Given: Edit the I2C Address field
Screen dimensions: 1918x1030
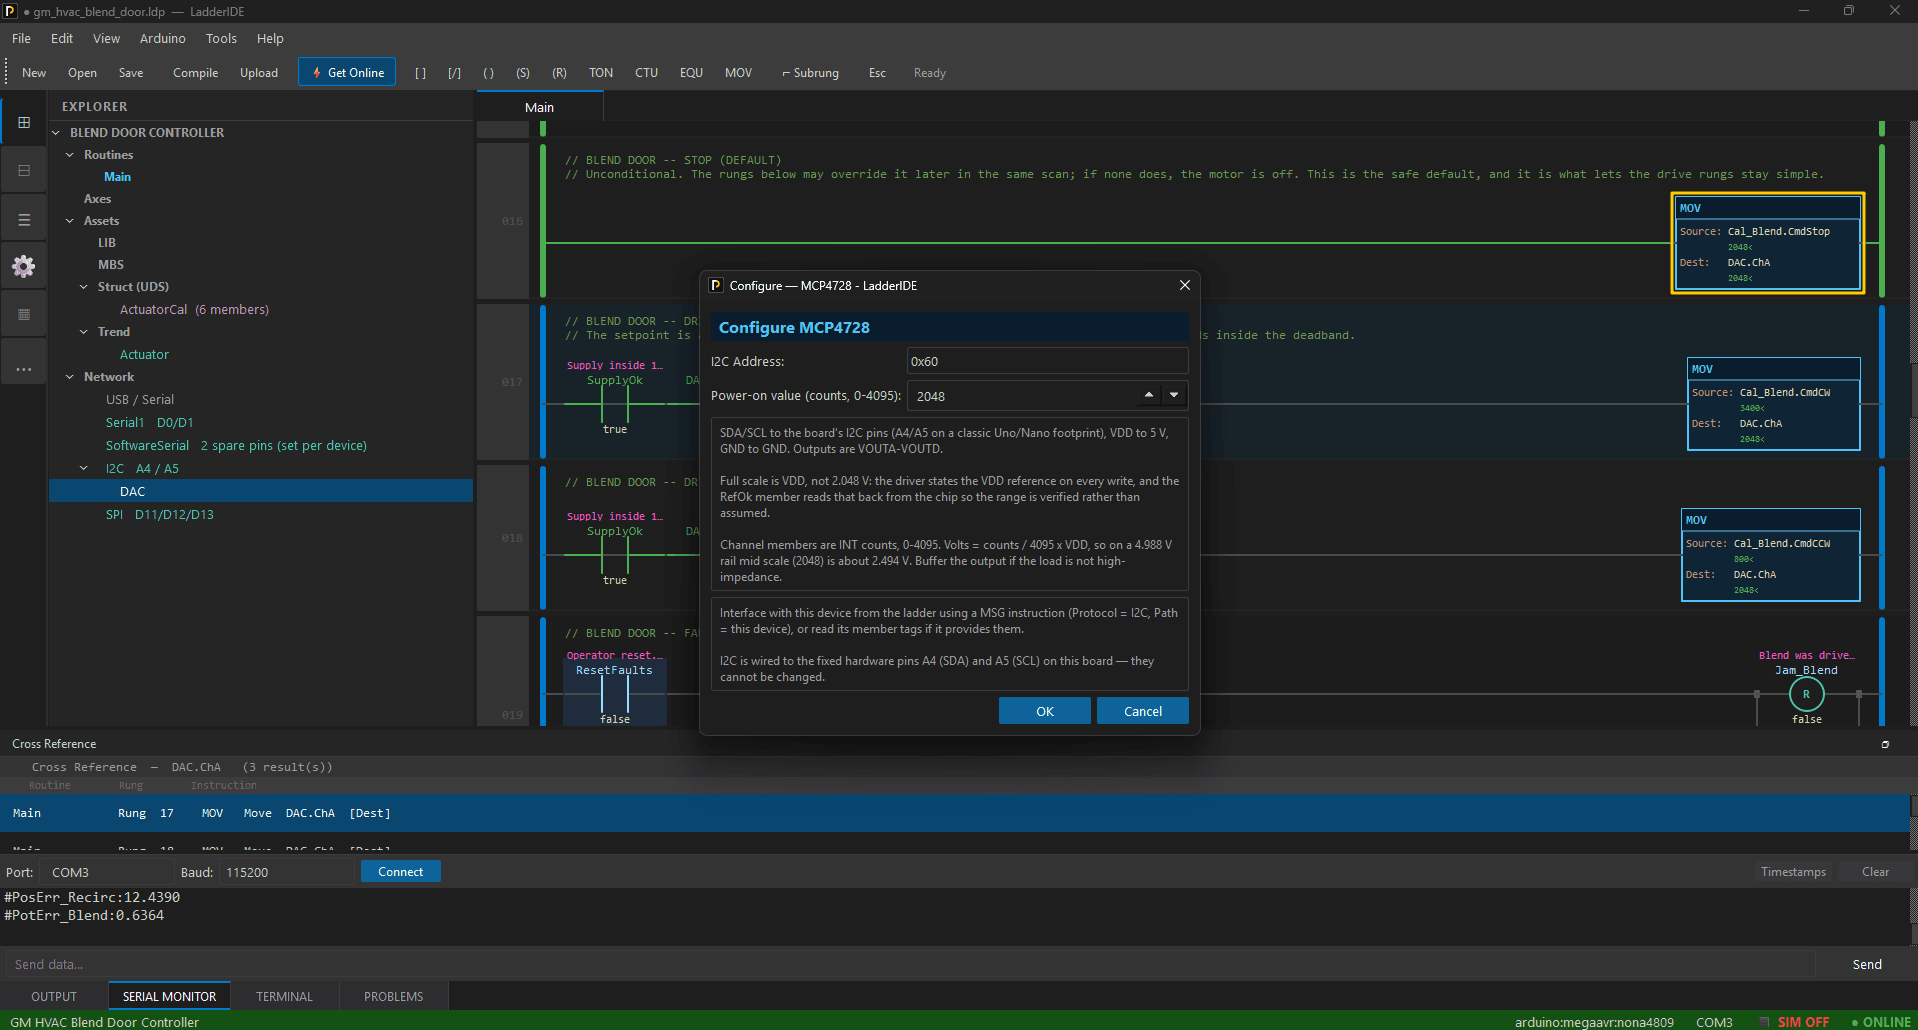Looking at the screenshot, I should [x=1047, y=361].
